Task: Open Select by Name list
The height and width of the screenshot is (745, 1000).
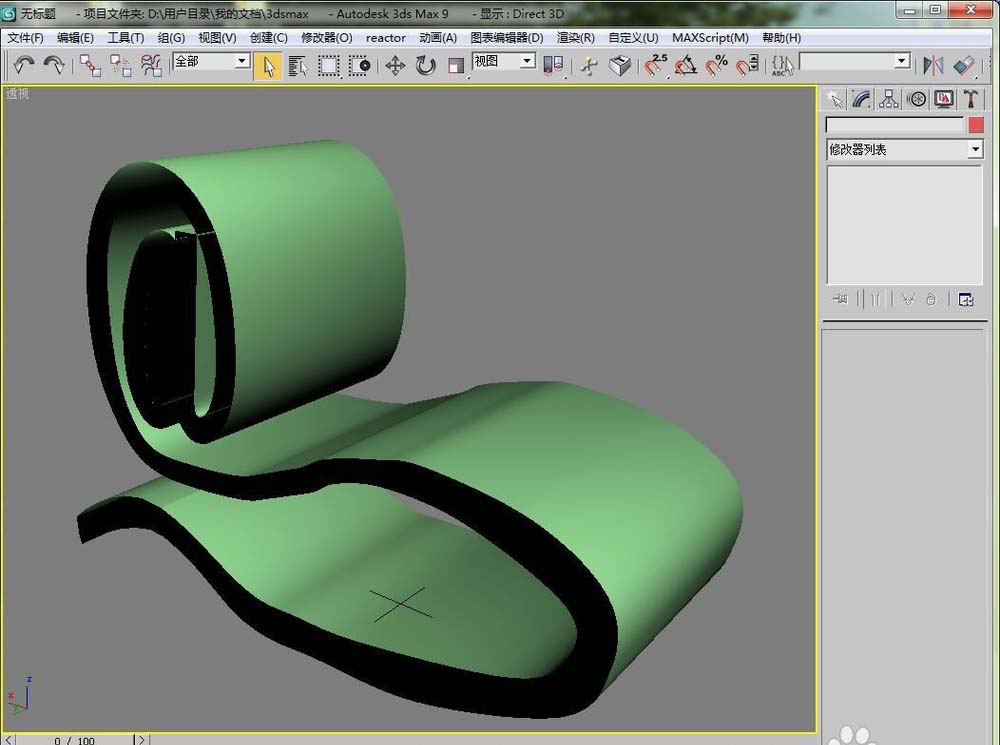Action: [298, 65]
